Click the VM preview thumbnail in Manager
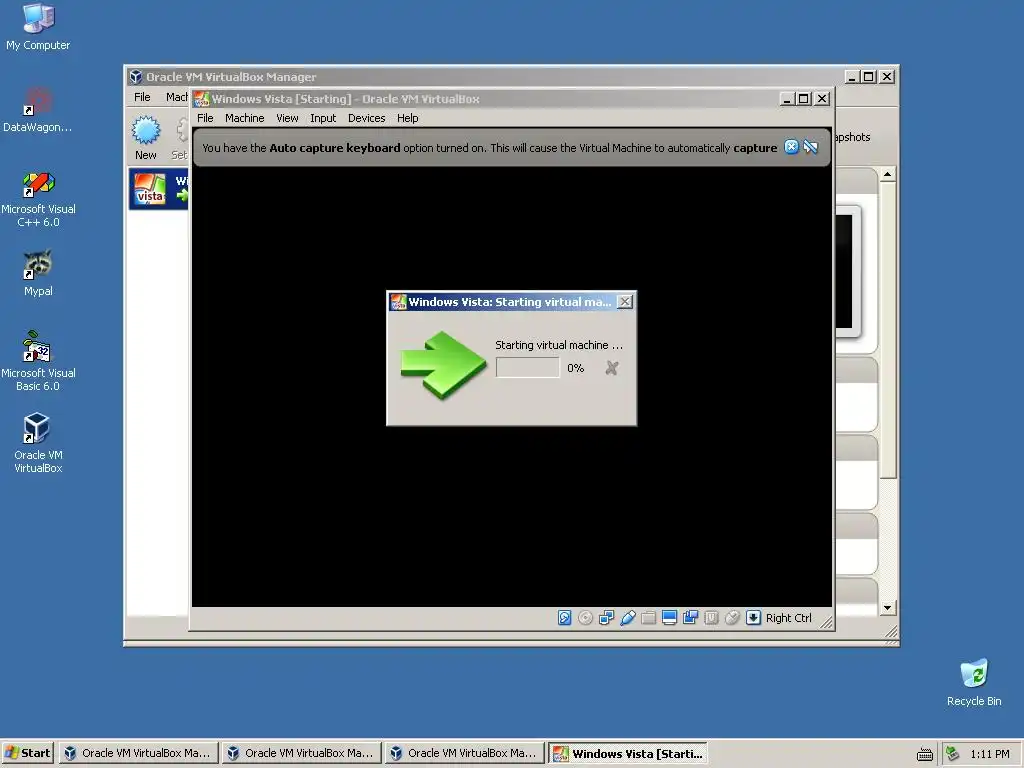 (x=847, y=271)
